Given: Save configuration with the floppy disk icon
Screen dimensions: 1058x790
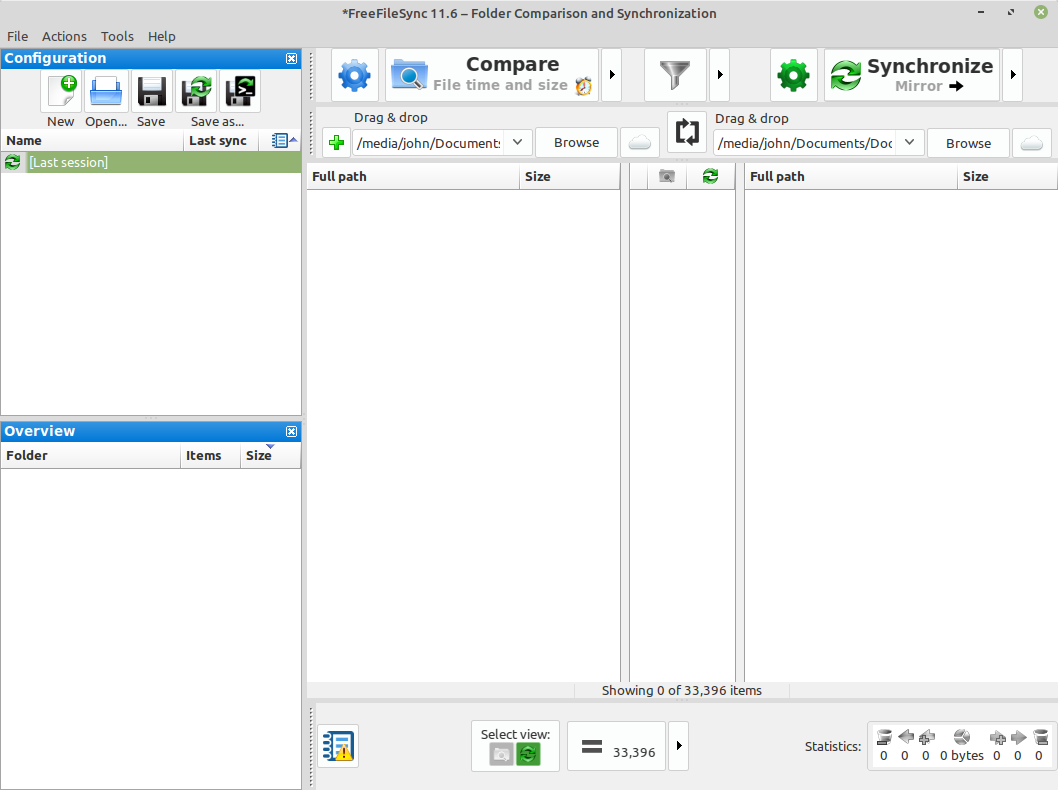Looking at the screenshot, I should (x=151, y=91).
